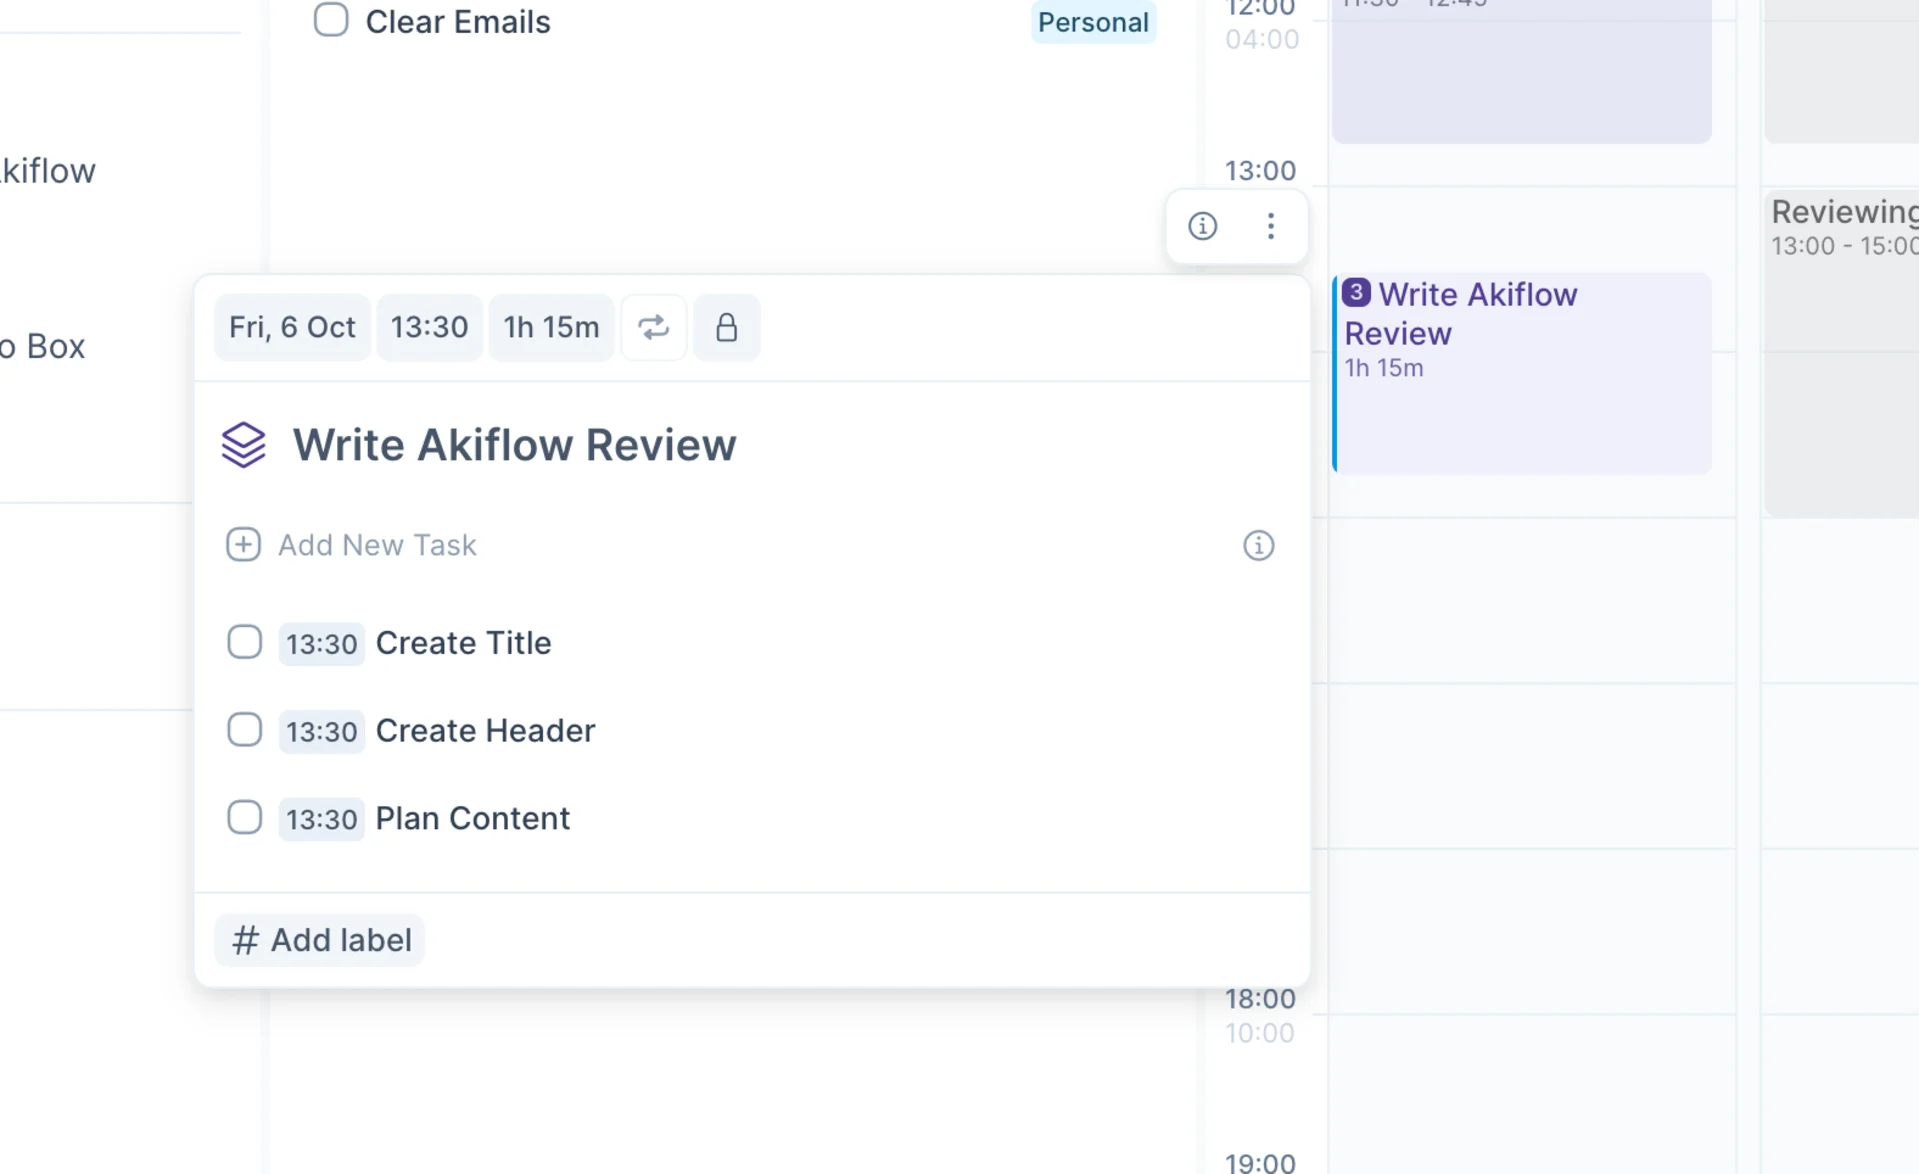
Task: Open the 1h 15m duration selector
Action: coord(551,327)
